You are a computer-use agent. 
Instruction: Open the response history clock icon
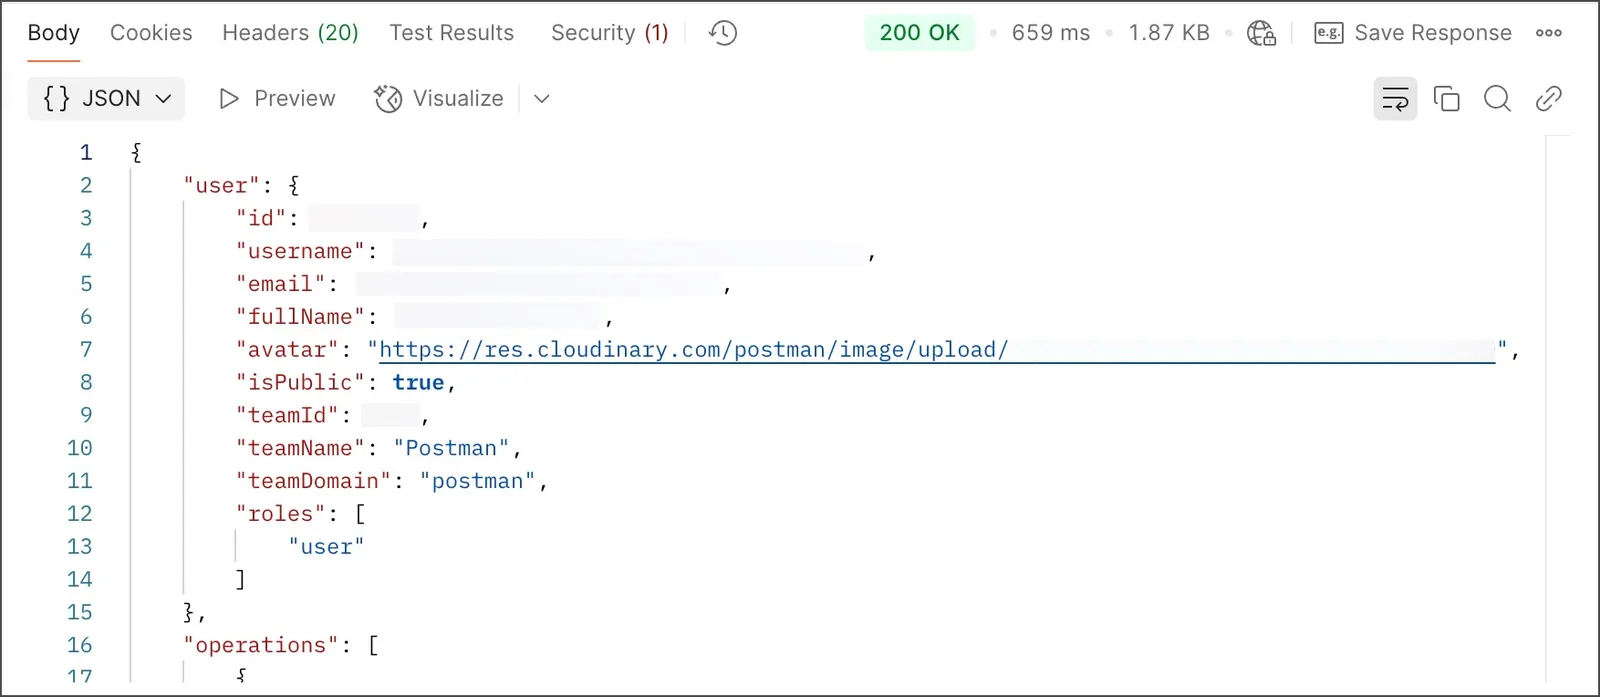[x=723, y=33]
